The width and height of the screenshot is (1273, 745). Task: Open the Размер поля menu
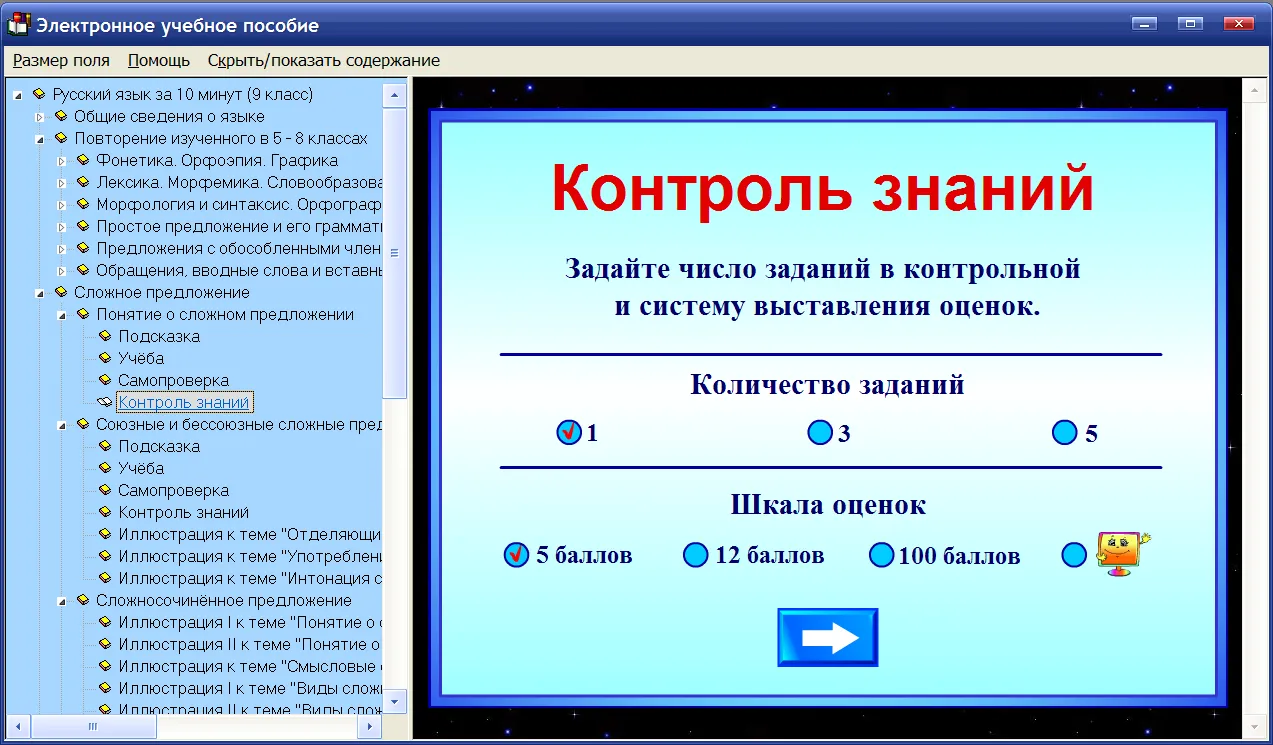coord(61,60)
